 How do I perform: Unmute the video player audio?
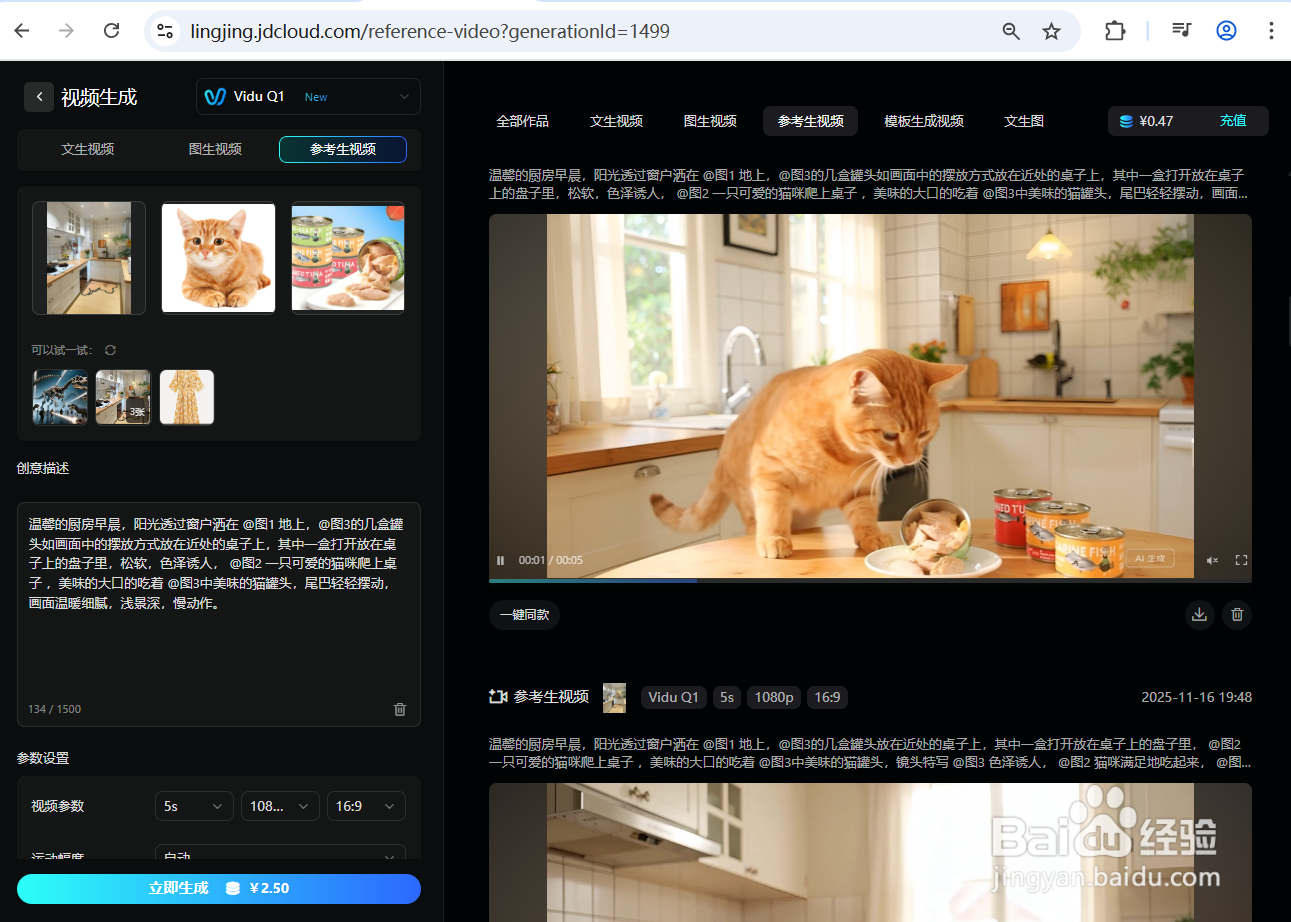click(x=1211, y=560)
